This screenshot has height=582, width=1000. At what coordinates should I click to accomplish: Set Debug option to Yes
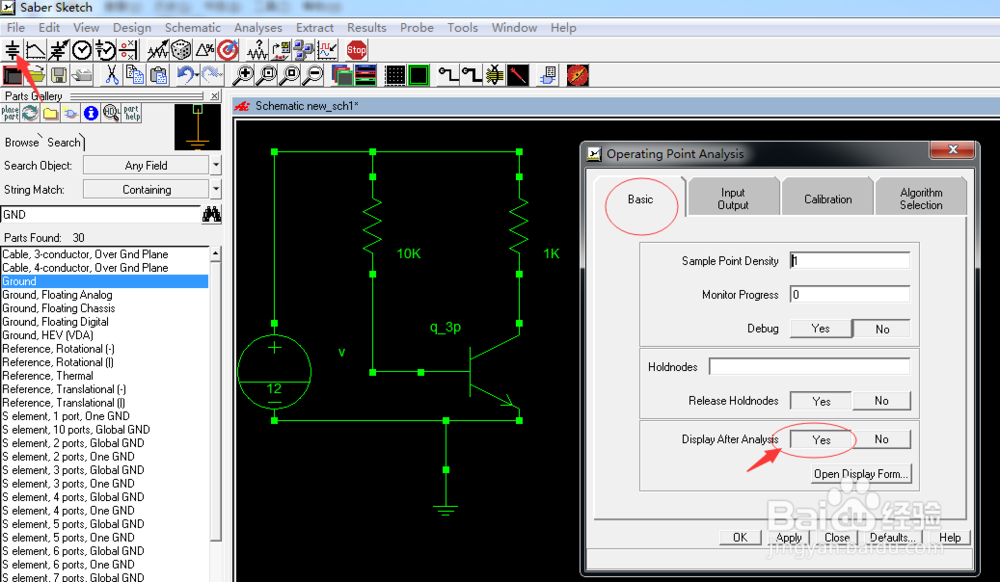pos(820,329)
